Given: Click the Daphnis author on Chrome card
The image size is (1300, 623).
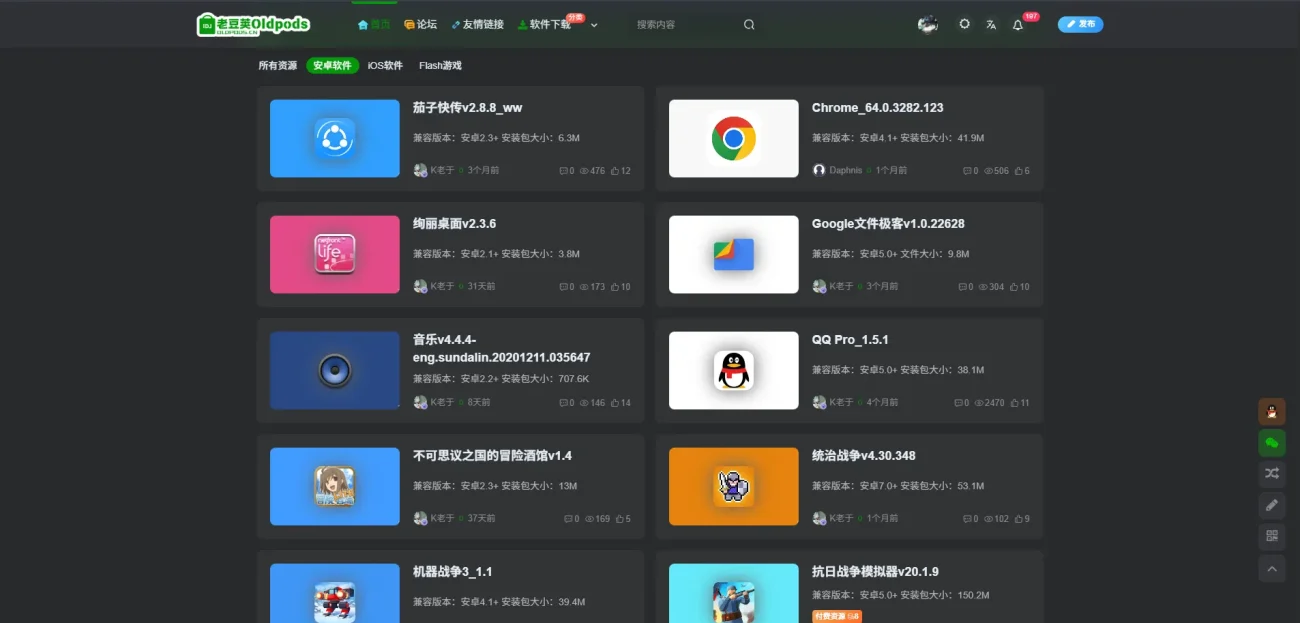Looking at the screenshot, I should point(845,171).
